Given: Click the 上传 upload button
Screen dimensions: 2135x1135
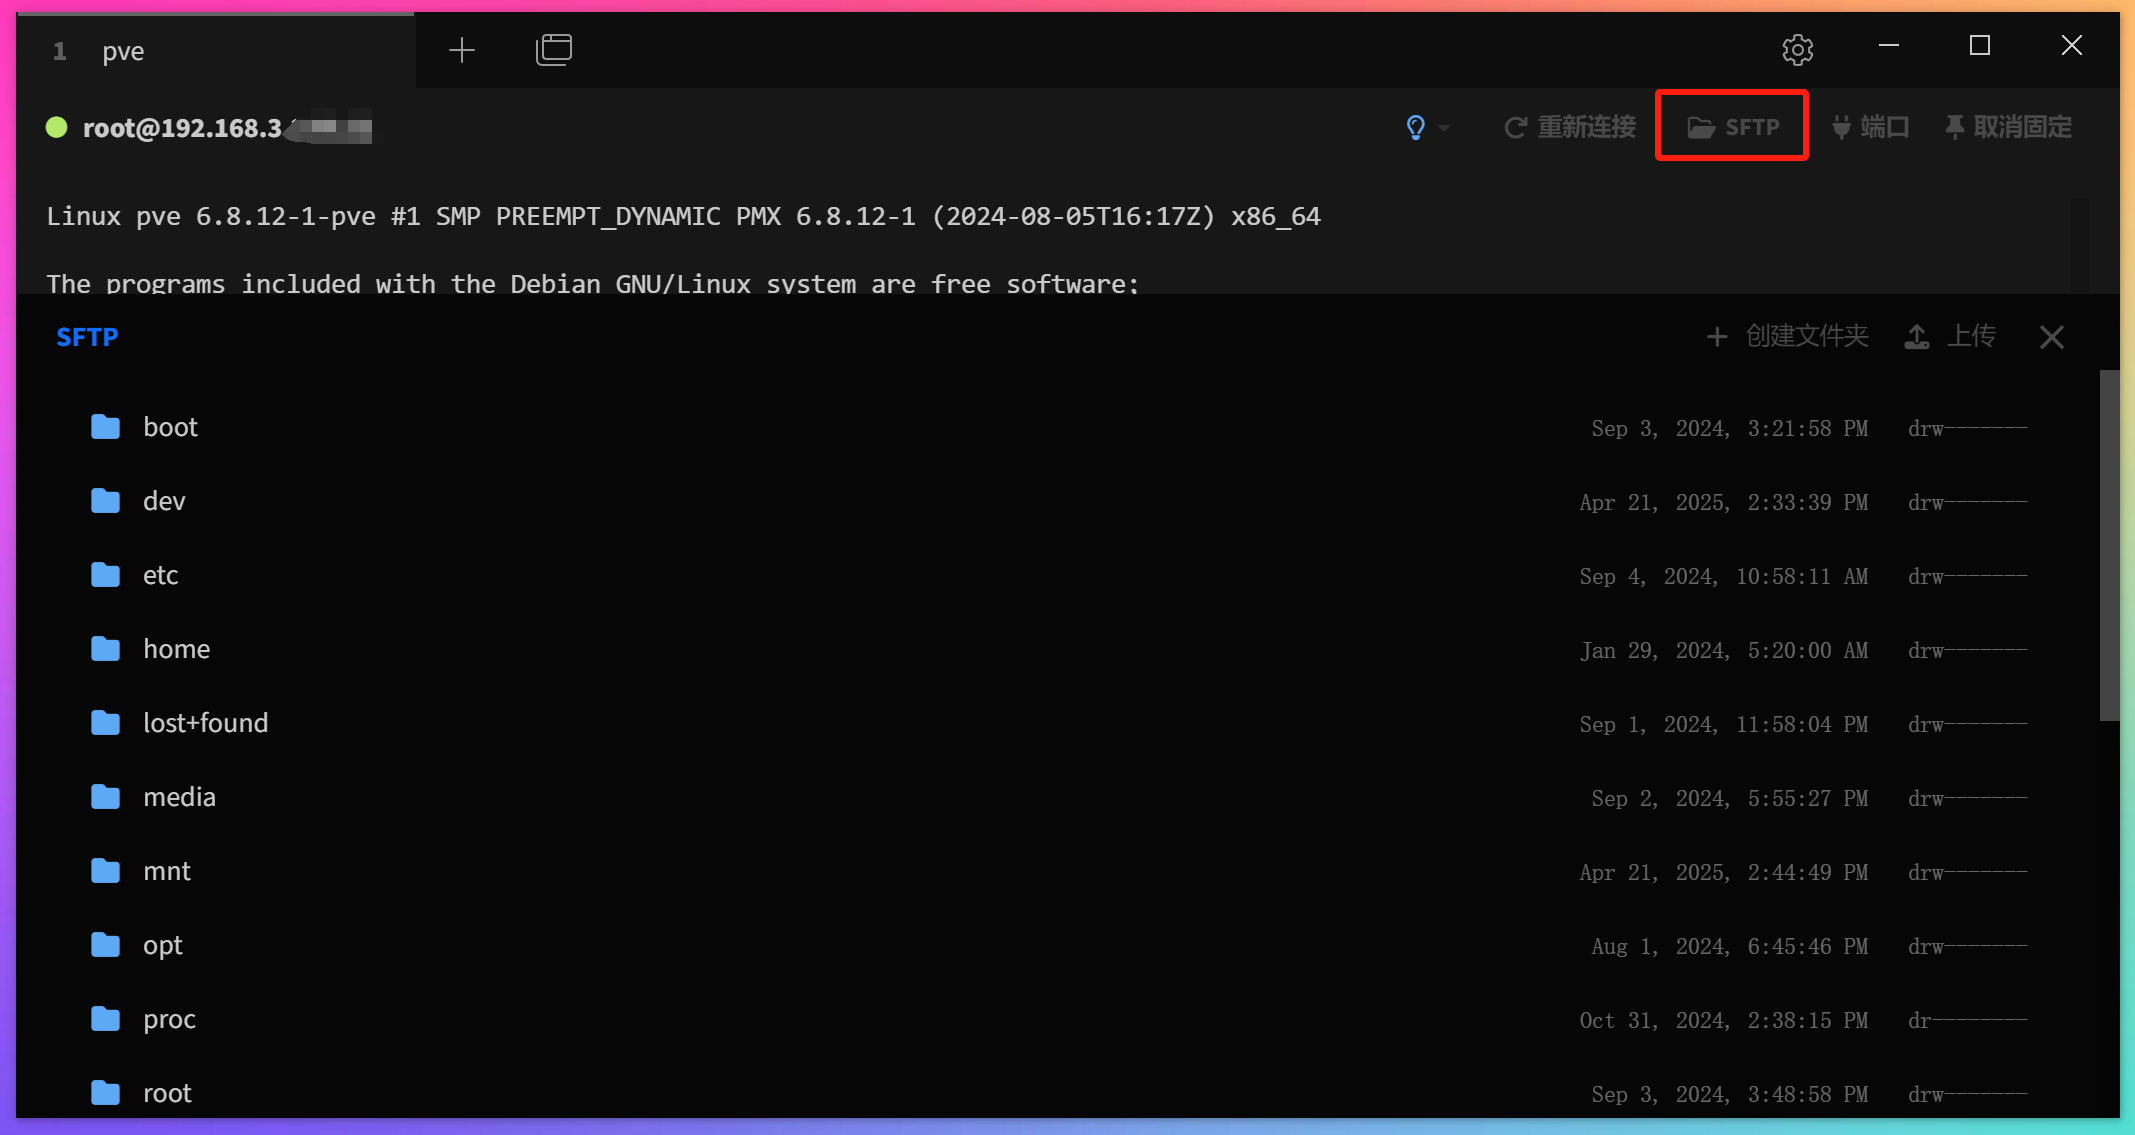Looking at the screenshot, I should [1951, 337].
